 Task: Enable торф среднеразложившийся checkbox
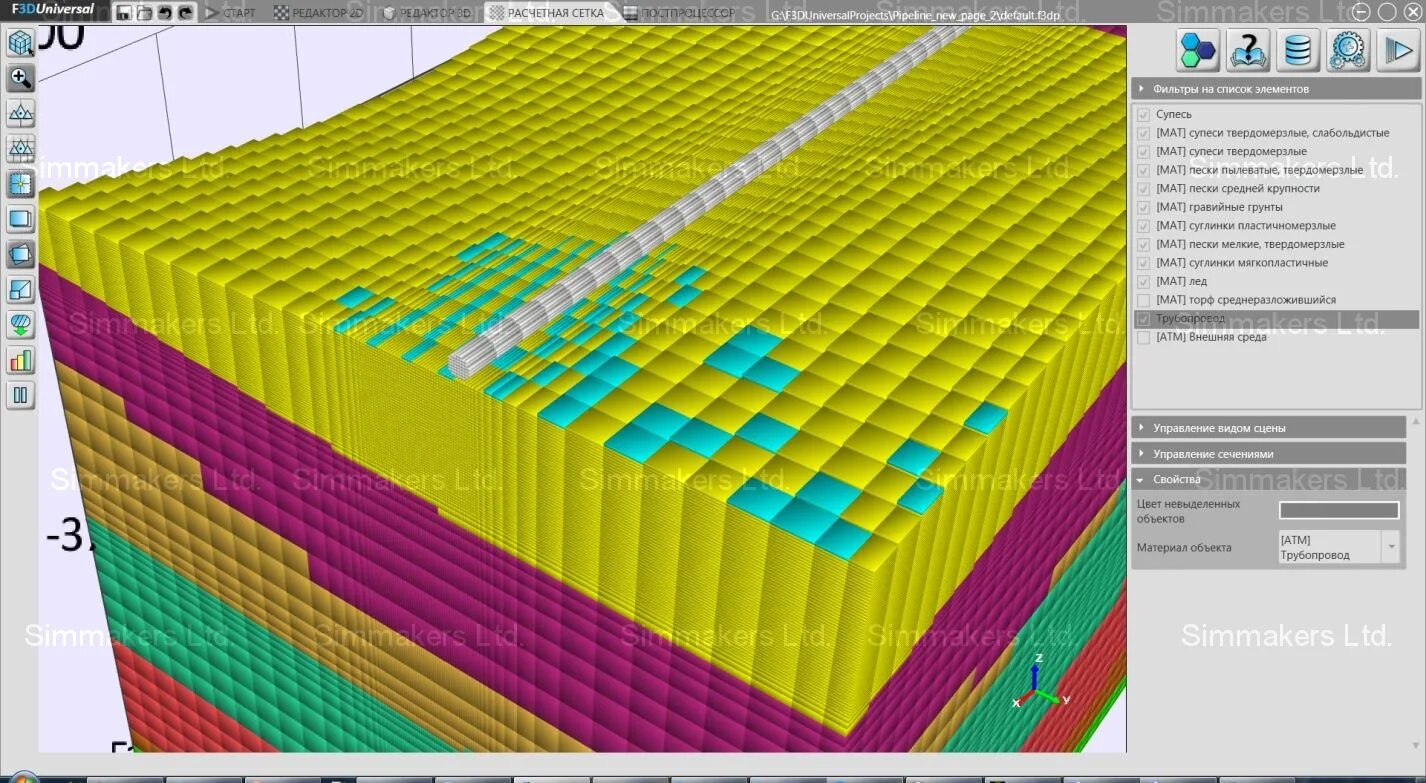click(1144, 300)
